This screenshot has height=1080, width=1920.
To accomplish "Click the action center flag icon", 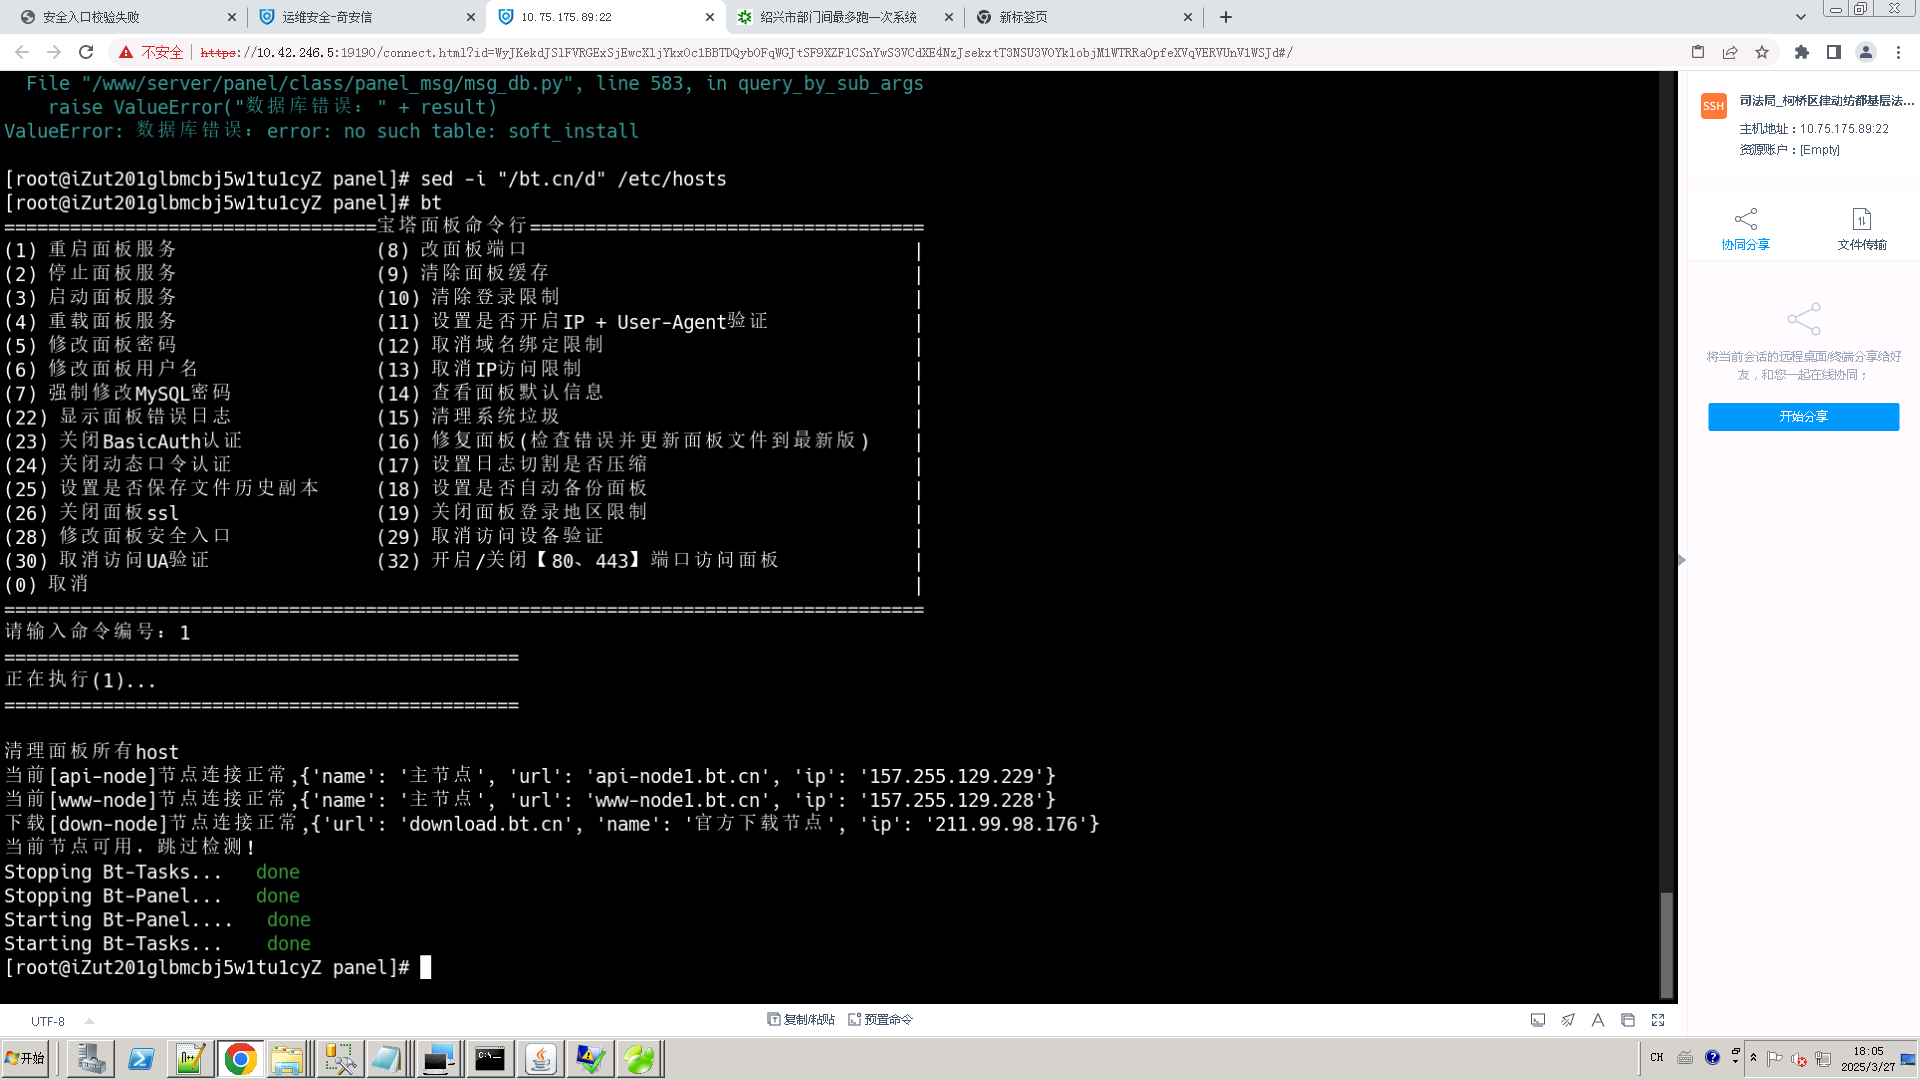I will (1775, 1058).
